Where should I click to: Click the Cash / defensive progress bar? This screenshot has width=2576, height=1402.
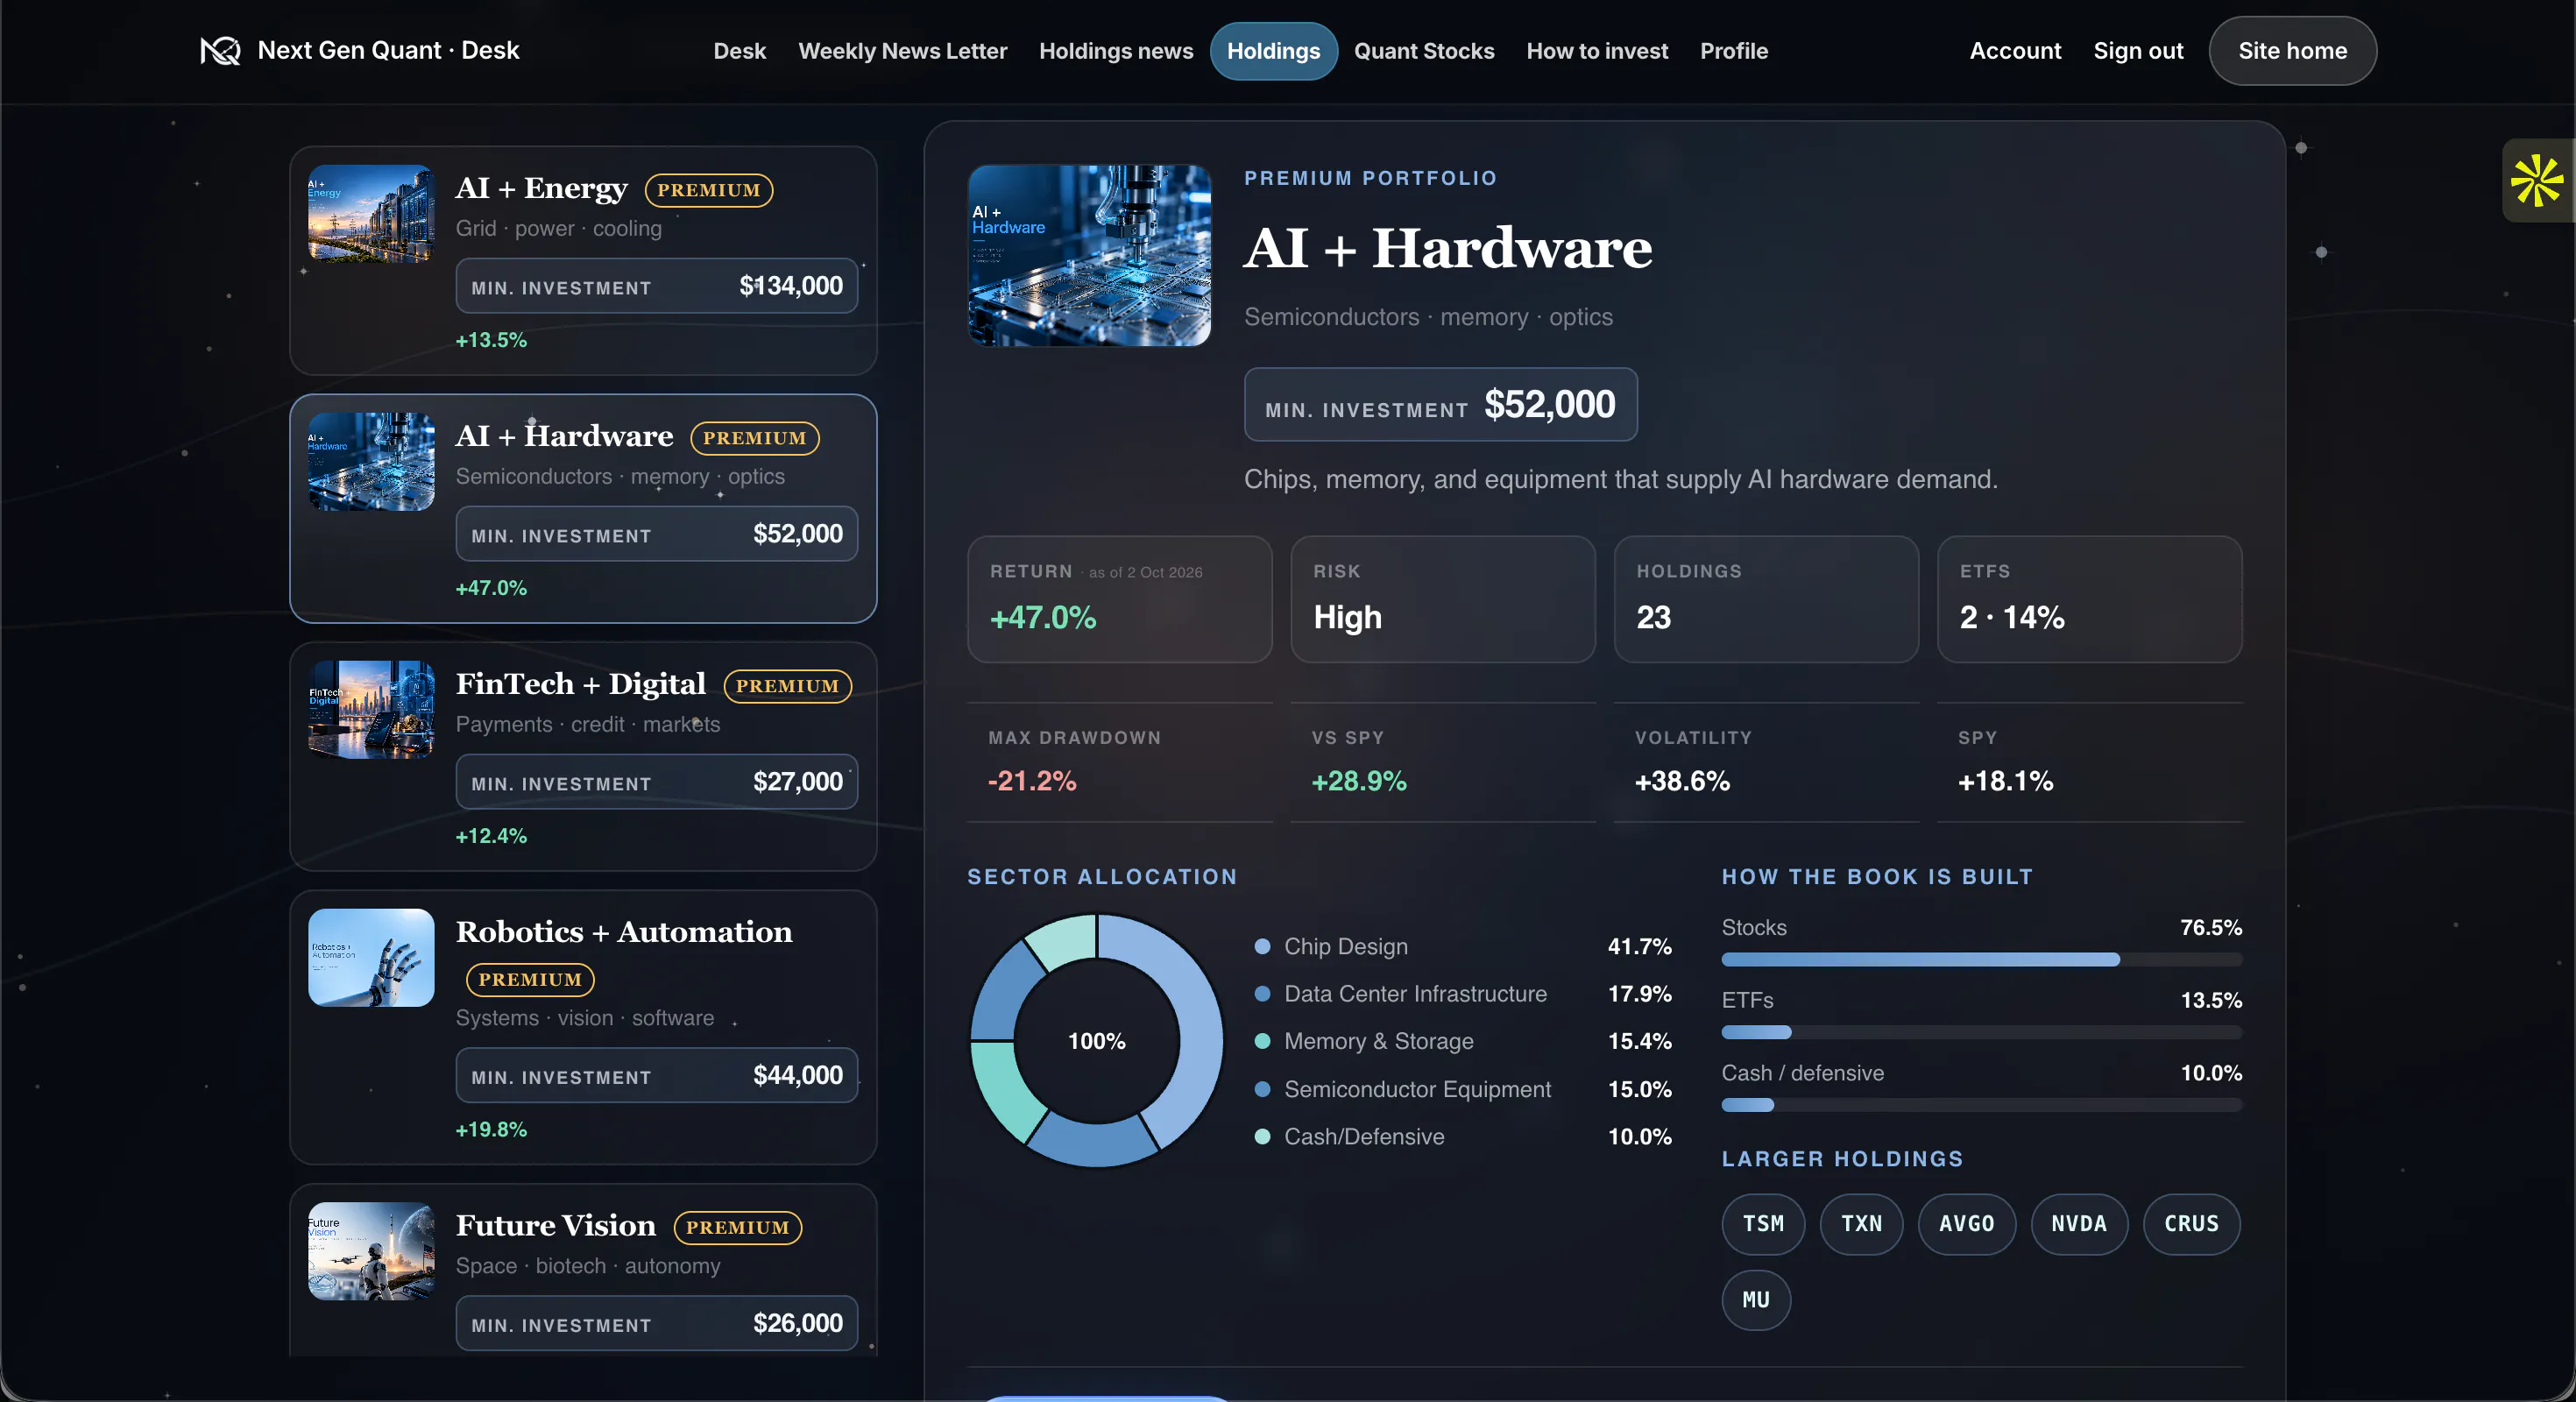point(1981,1105)
